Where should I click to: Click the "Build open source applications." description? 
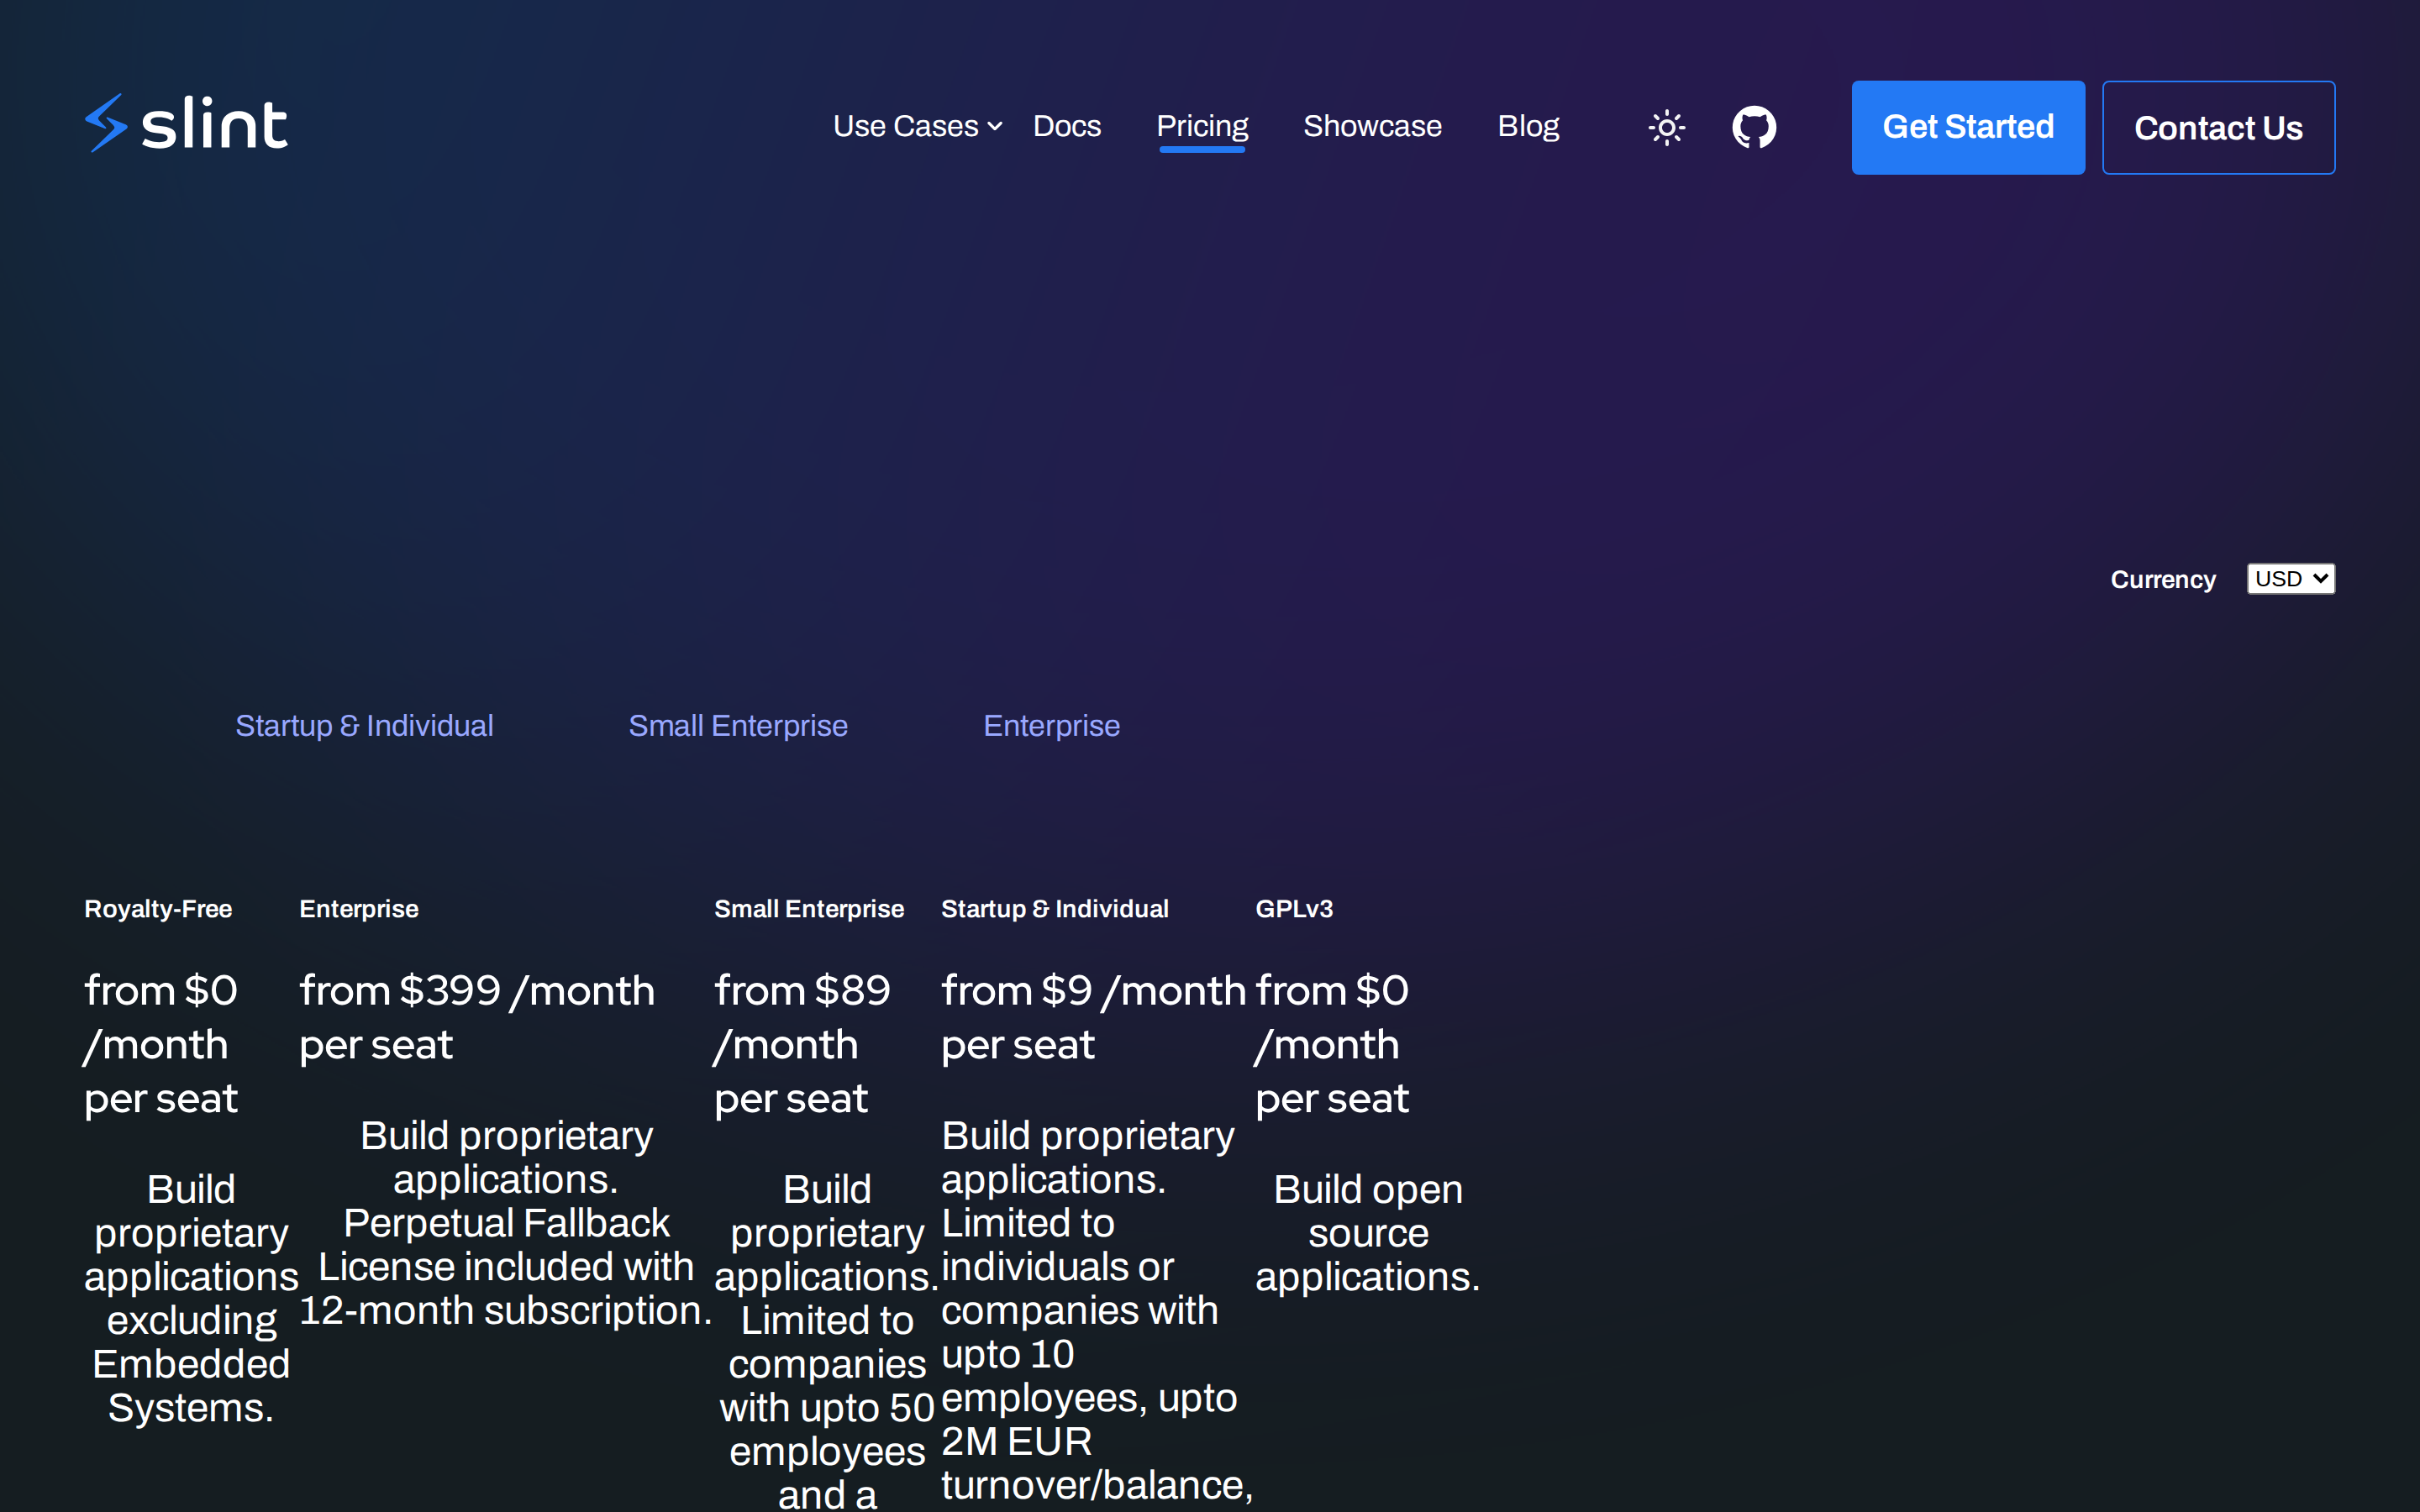1368,1233
